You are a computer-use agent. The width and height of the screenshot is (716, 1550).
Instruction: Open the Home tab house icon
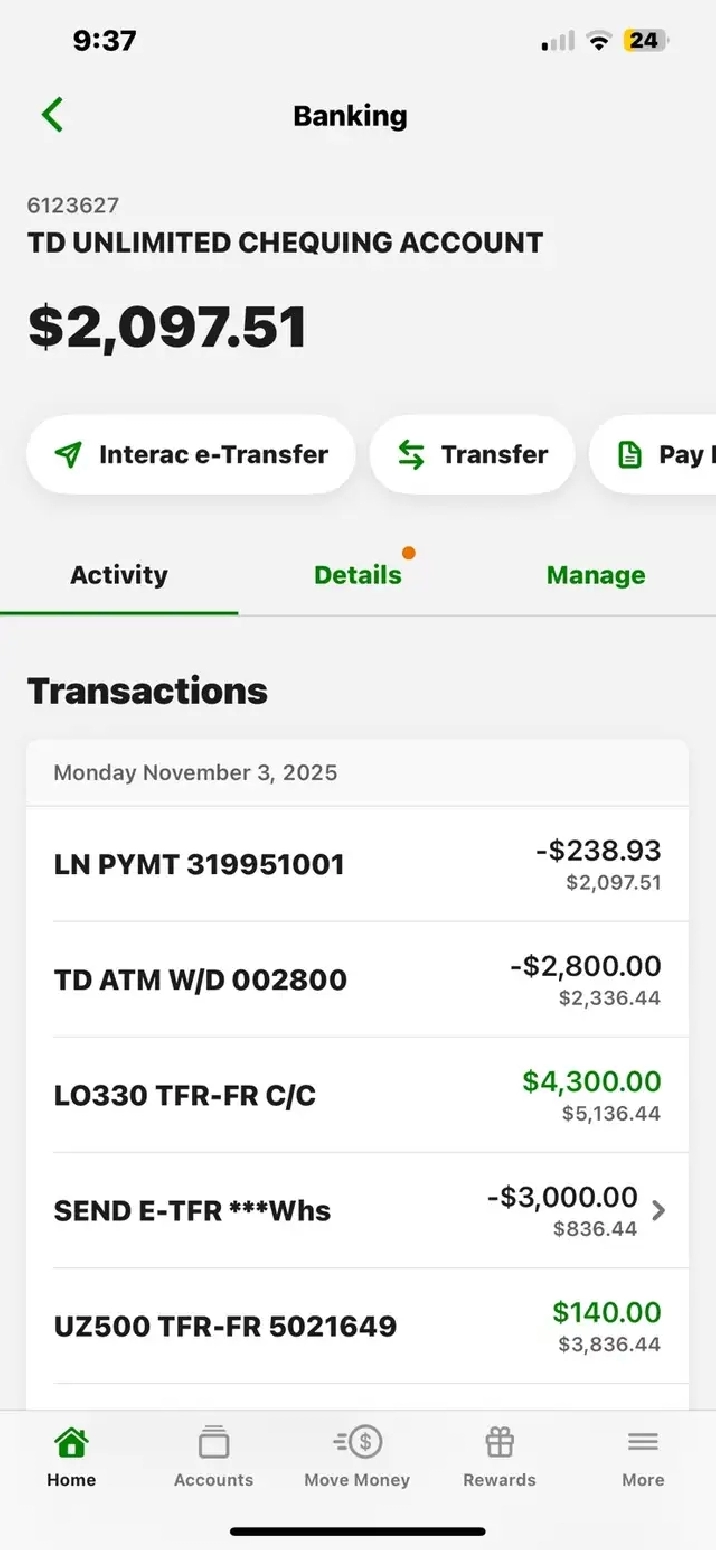(x=71, y=1443)
